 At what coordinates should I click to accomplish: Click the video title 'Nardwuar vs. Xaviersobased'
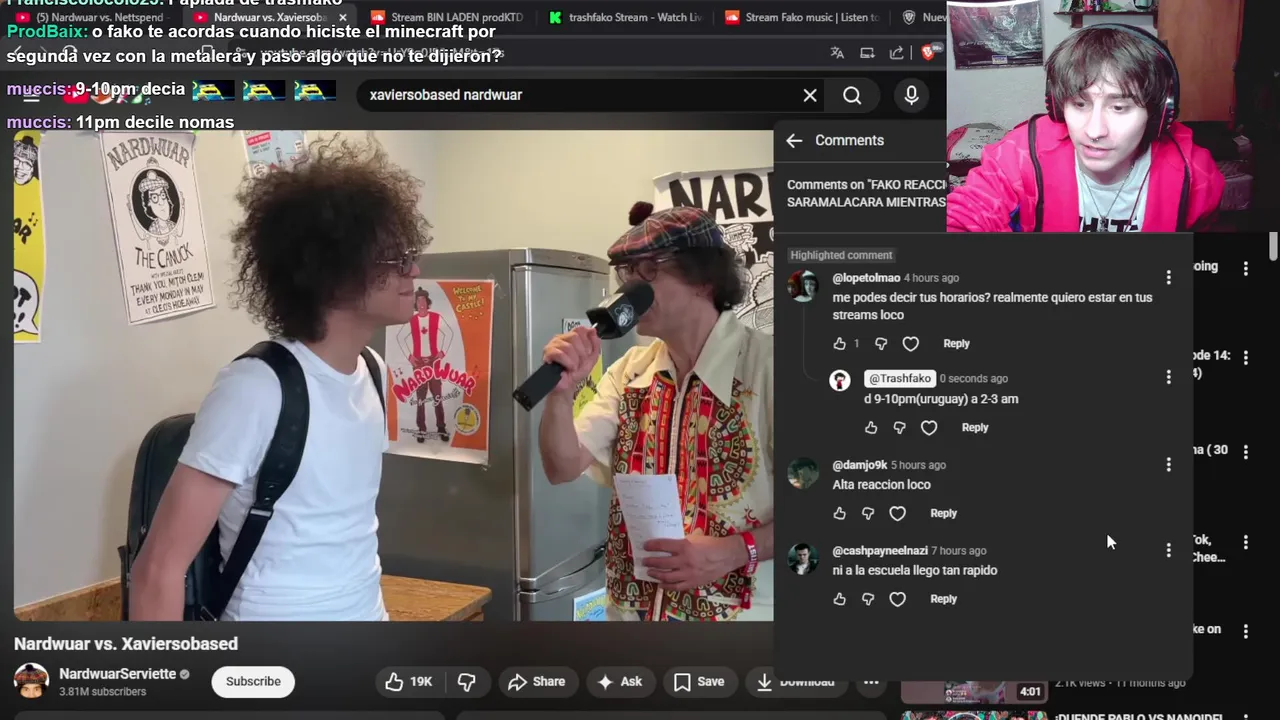tap(126, 644)
